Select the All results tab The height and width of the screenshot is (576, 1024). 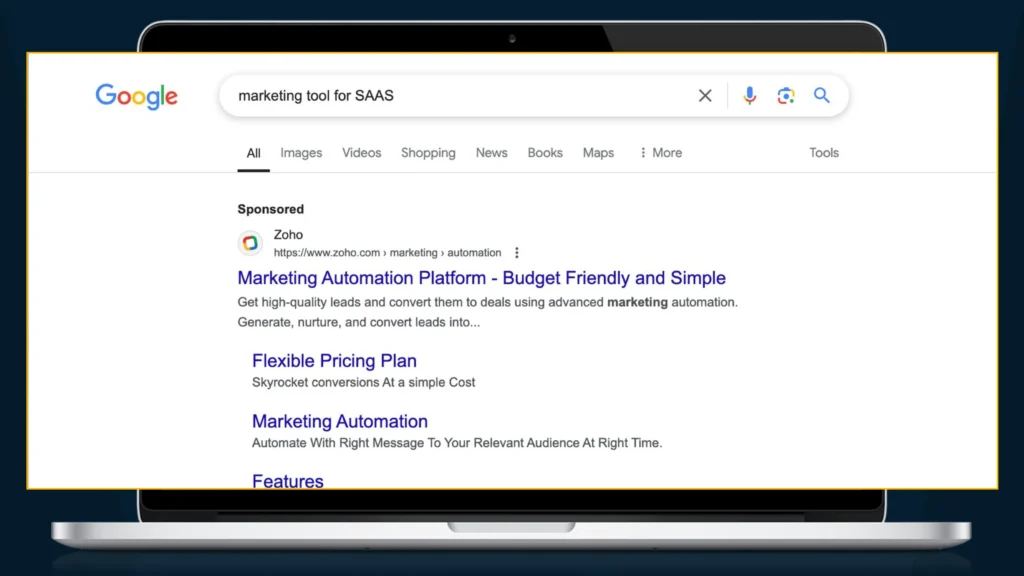tap(253, 153)
